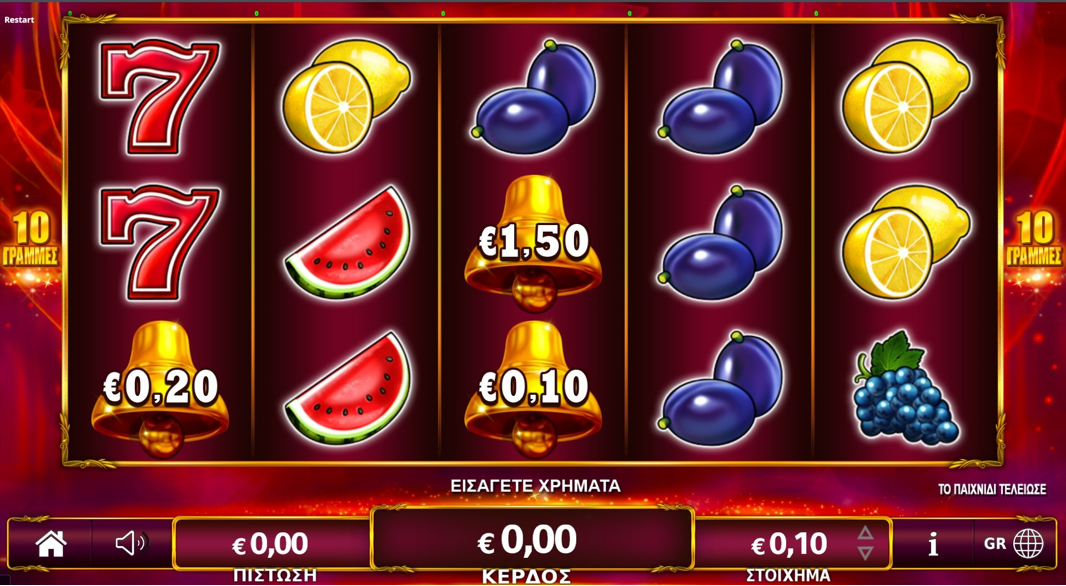
Task: Click the middle watermelon slice symbol
Action: (x=347, y=243)
